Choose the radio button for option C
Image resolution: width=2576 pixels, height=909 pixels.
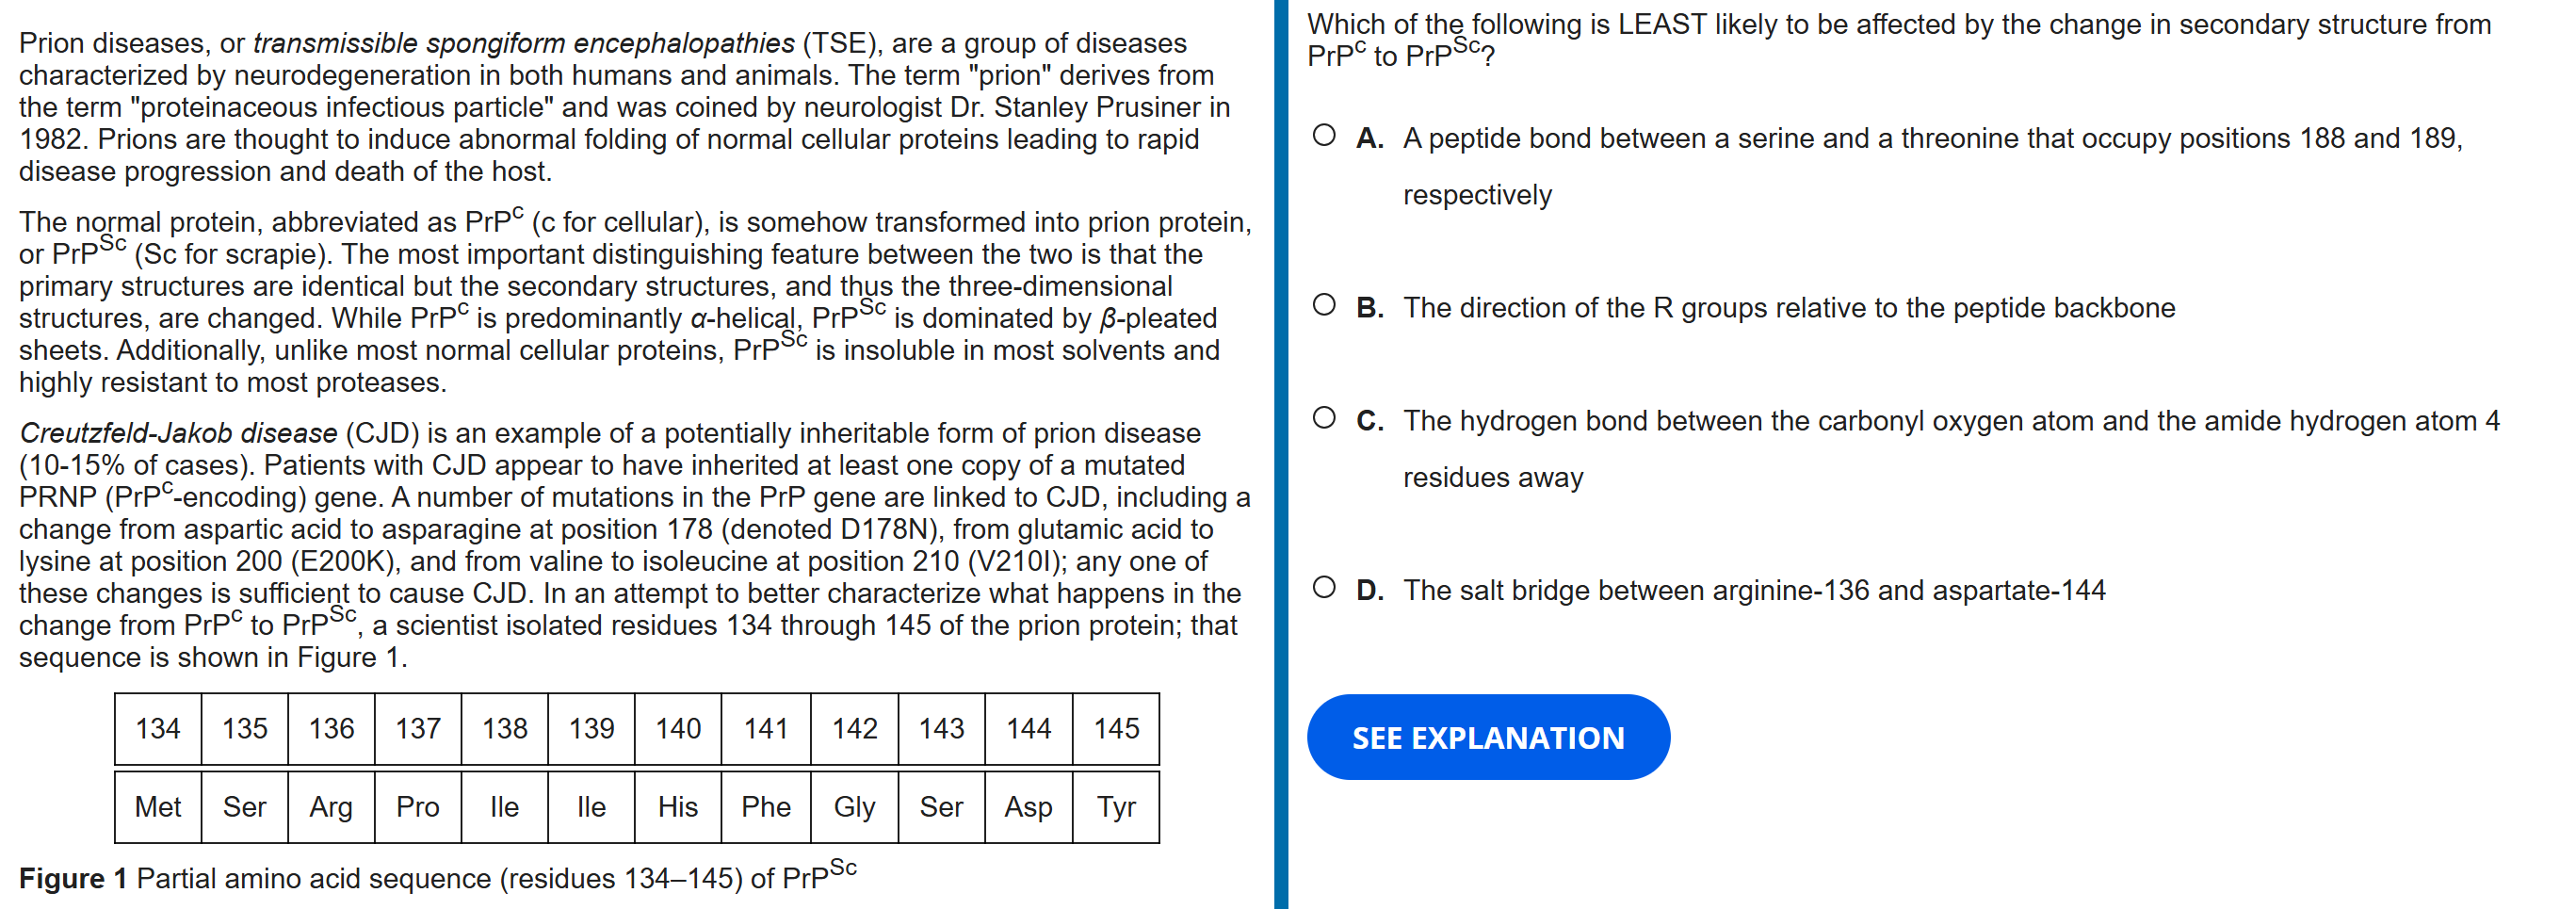click(x=1324, y=418)
